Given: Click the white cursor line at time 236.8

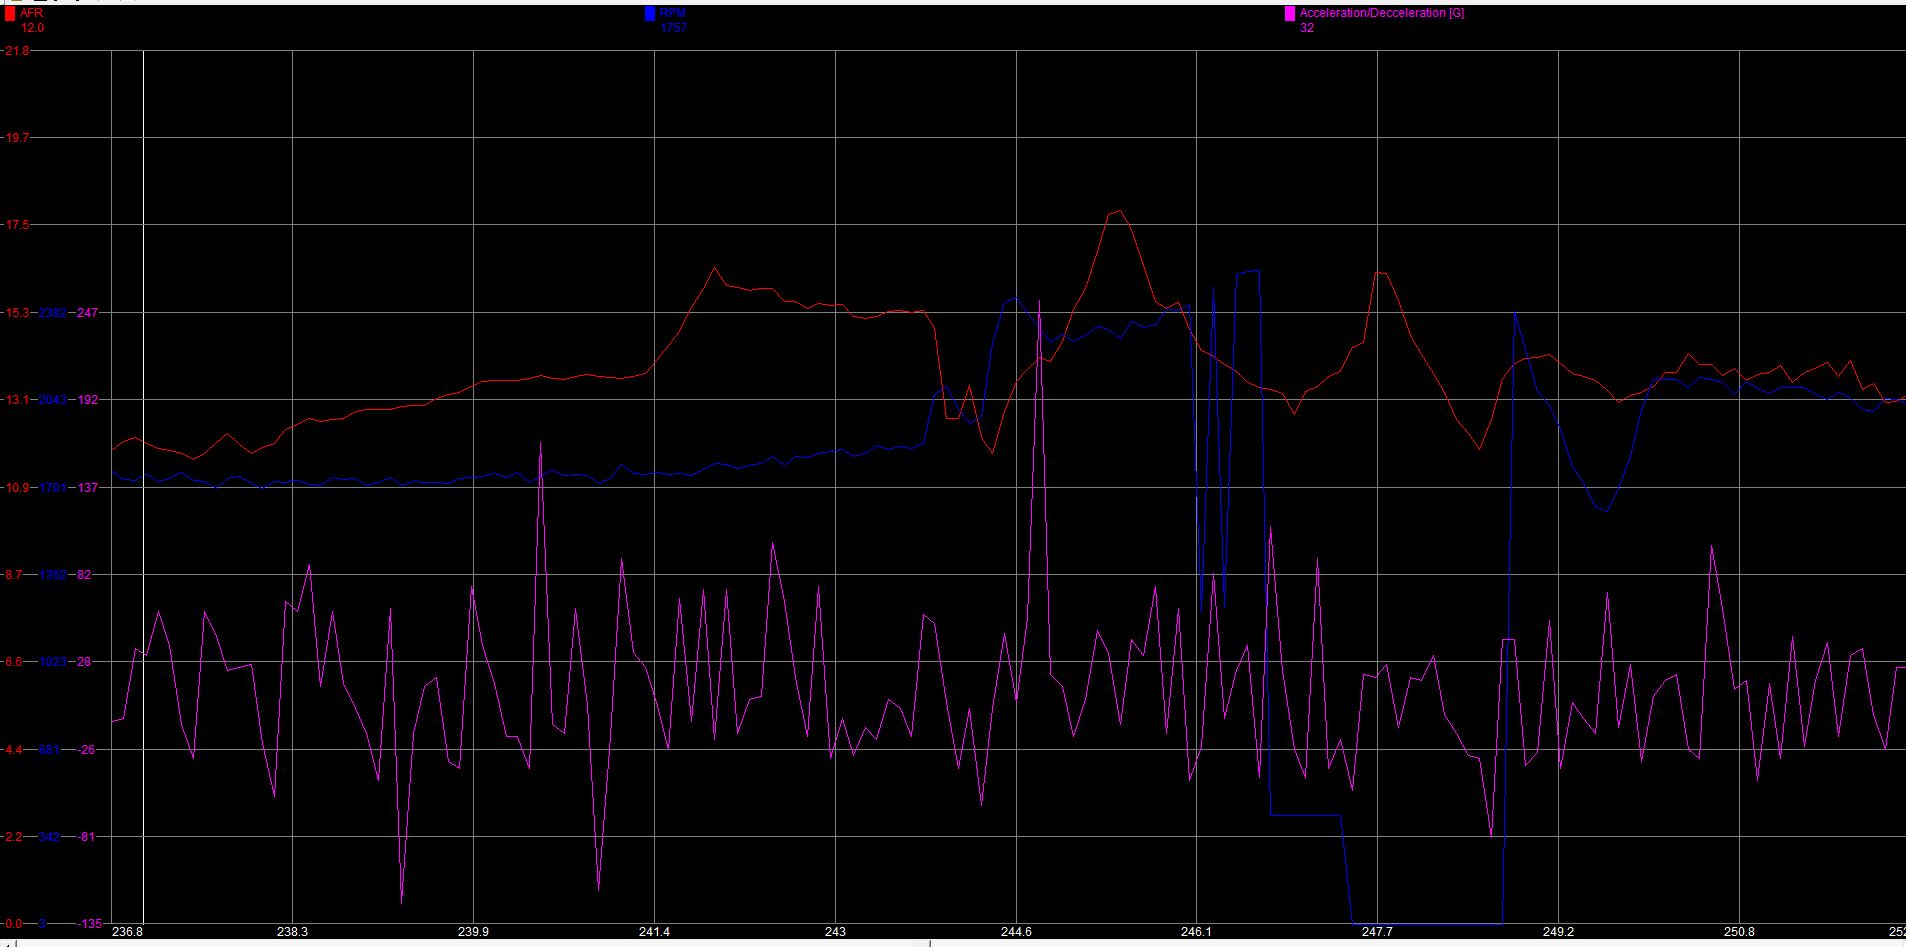Looking at the screenshot, I should coord(143,486).
